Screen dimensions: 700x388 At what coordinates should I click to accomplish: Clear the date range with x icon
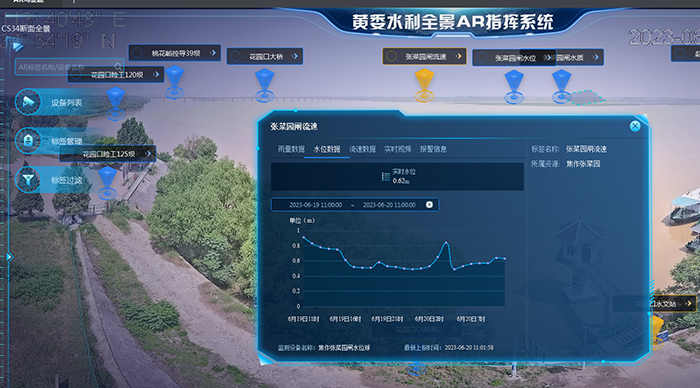click(429, 204)
